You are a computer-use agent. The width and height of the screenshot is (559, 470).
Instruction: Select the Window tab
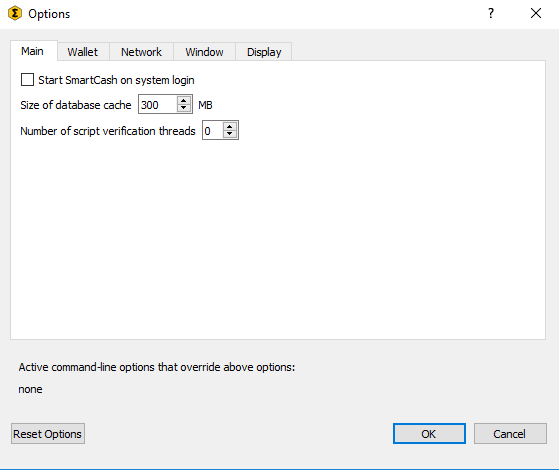pyautogui.click(x=204, y=52)
